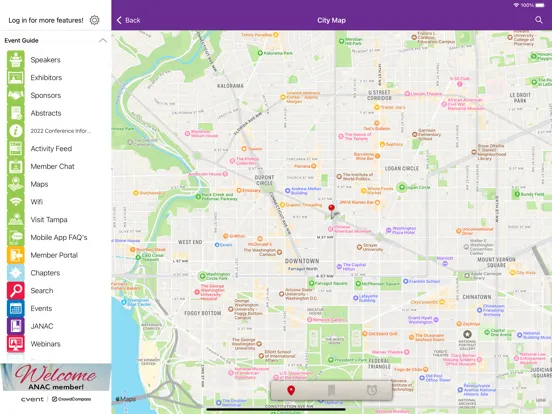Select the red pin locations tab

(291, 390)
